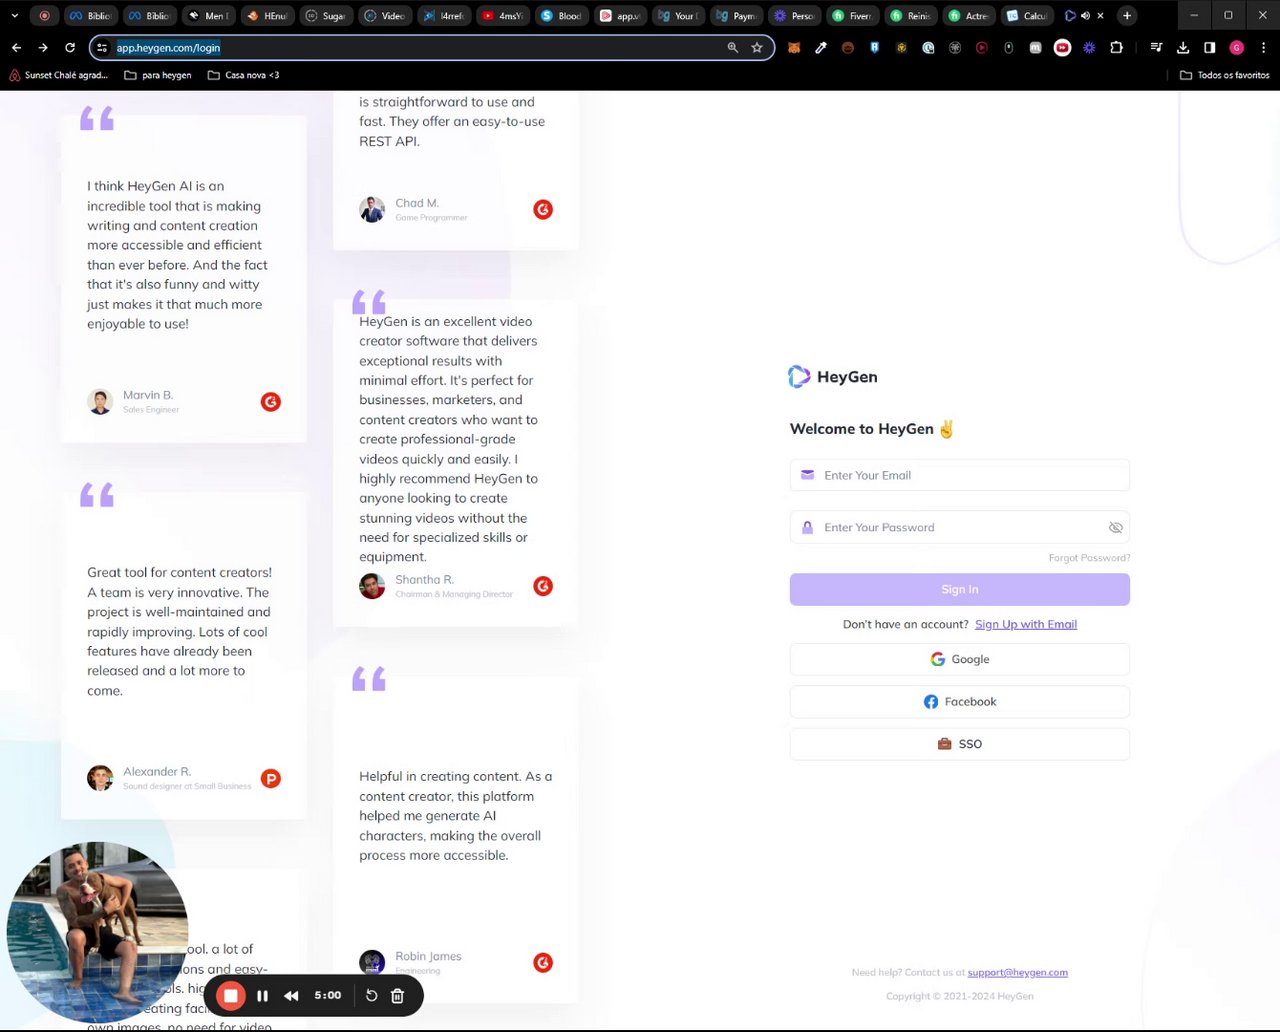This screenshot has width=1280, height=1032.
Task: Click Chad M. avatar photo
Action: click(372, 209)
